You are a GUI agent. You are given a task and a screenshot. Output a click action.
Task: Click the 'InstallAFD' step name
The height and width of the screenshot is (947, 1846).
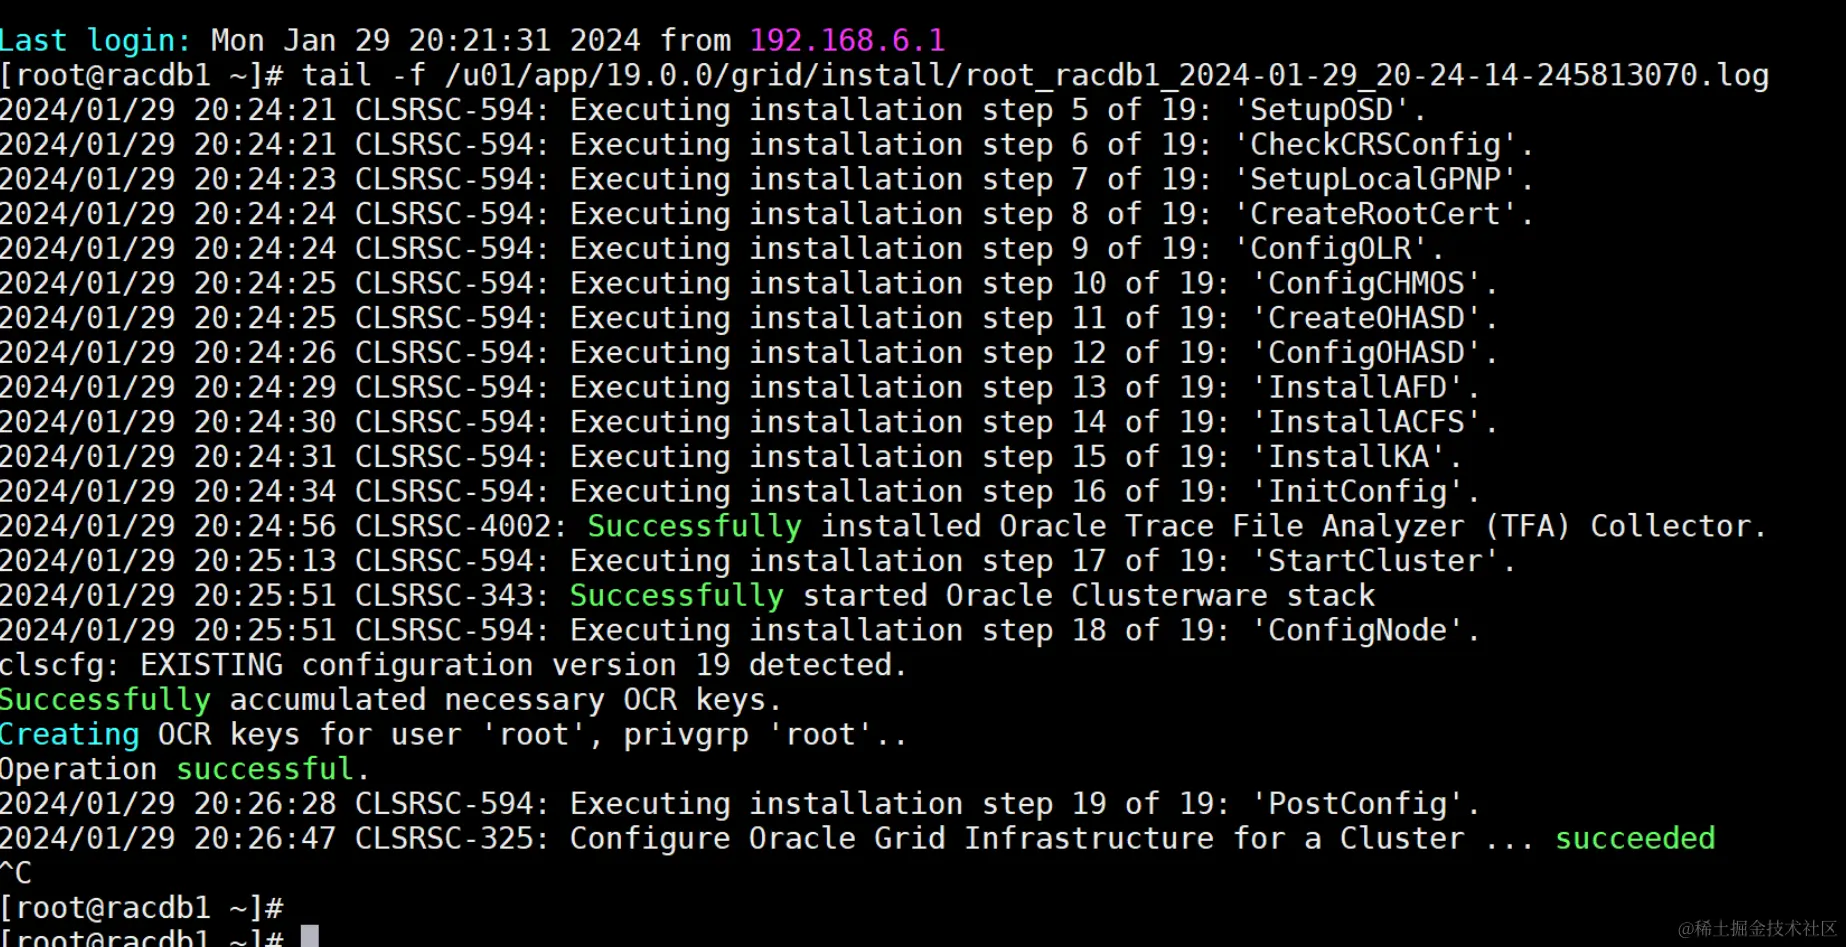(x=1357, y=387)
